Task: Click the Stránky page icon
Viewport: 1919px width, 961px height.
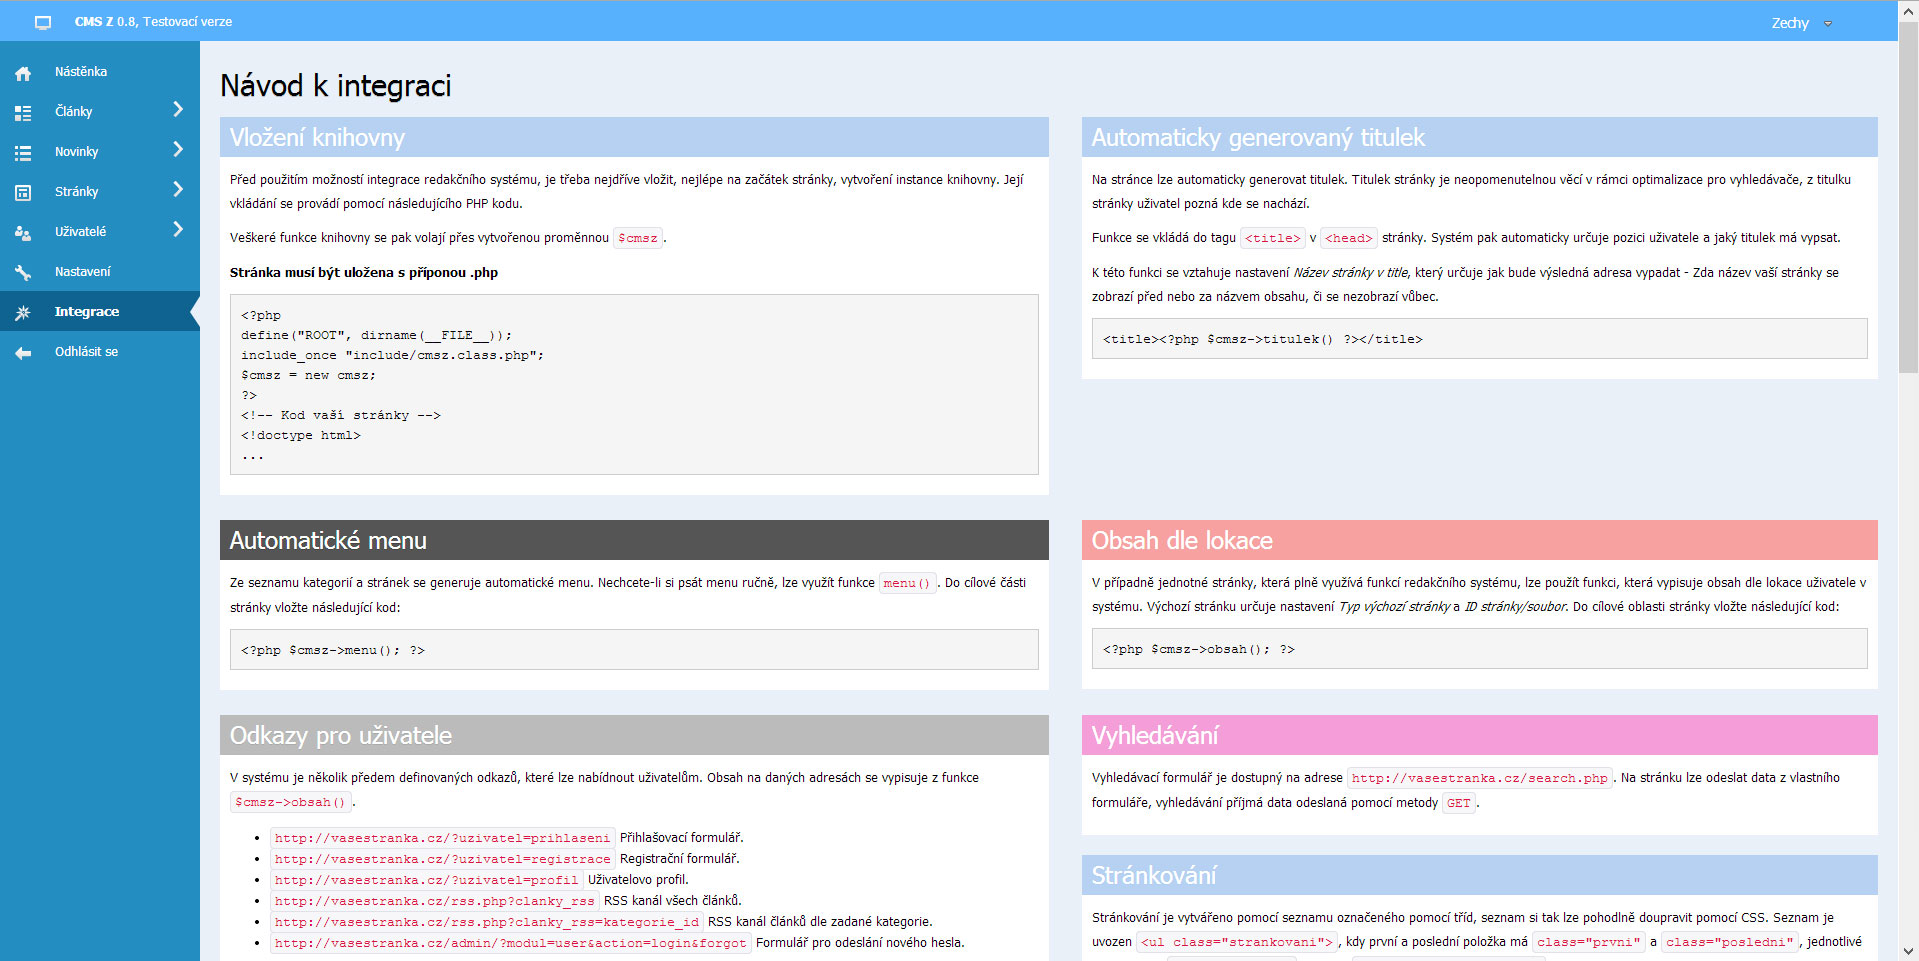Action: 23,193
